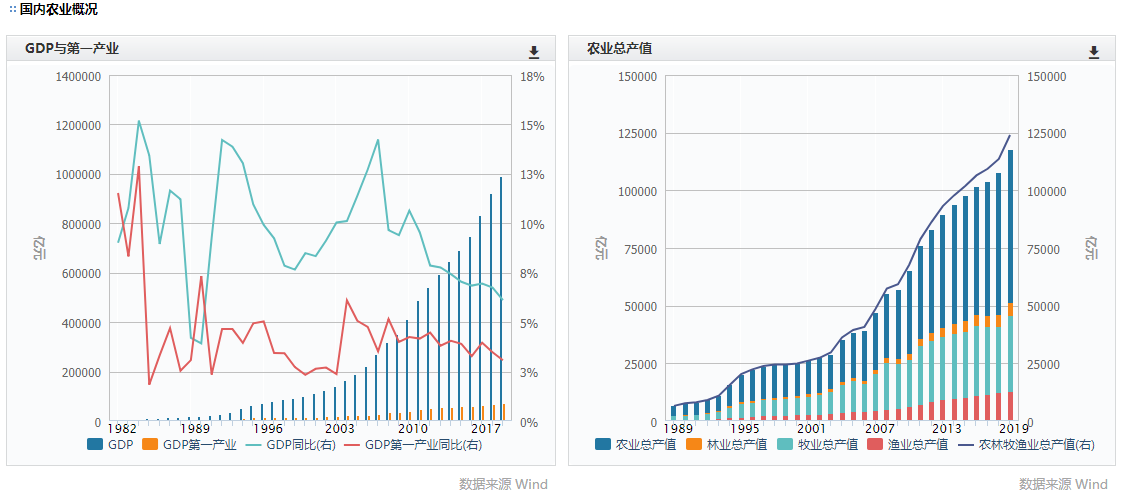Click the tallest blue GDP bar
1123x496 pixels.
click(501, 300)
